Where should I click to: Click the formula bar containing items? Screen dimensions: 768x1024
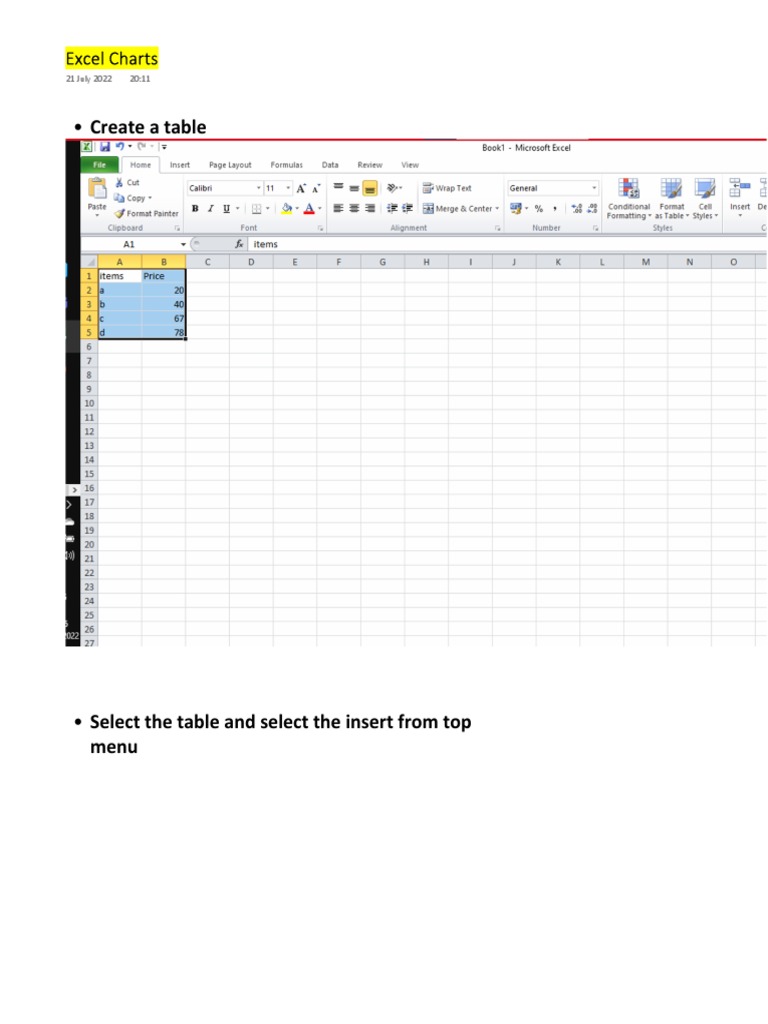507,244
